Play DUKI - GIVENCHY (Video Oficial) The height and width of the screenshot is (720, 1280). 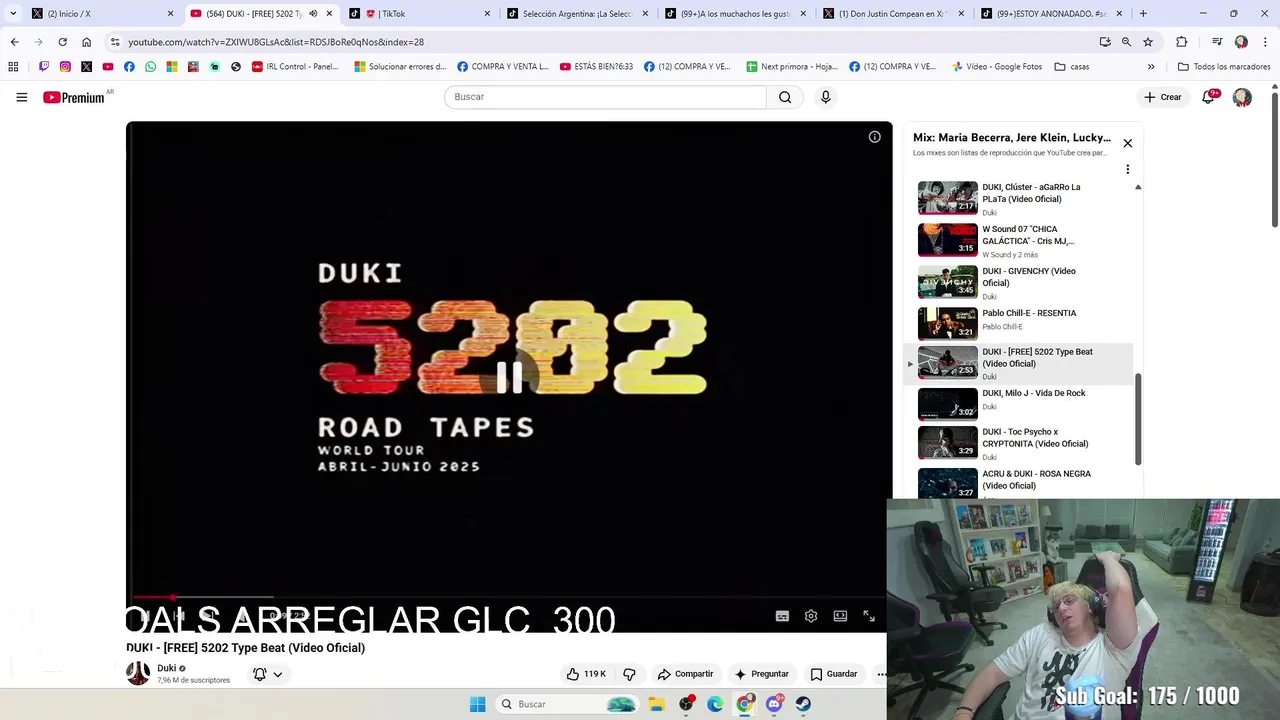(x=1024, y=282)
